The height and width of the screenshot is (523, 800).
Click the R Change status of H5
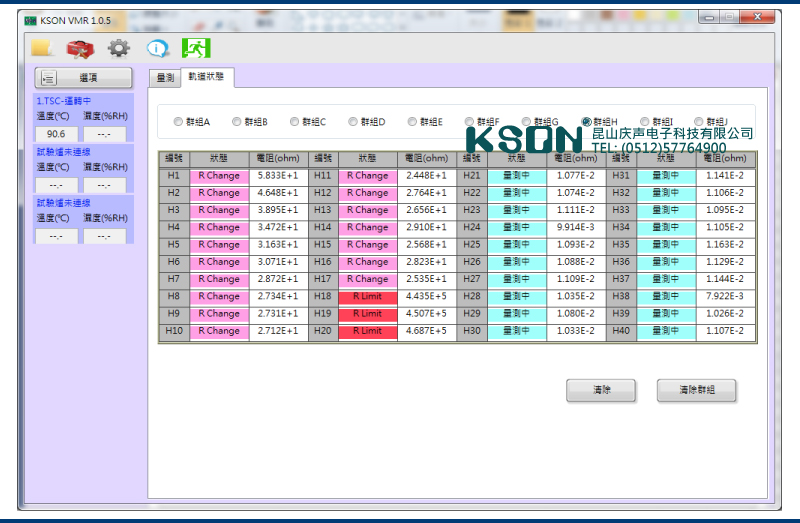coord(219,245)
